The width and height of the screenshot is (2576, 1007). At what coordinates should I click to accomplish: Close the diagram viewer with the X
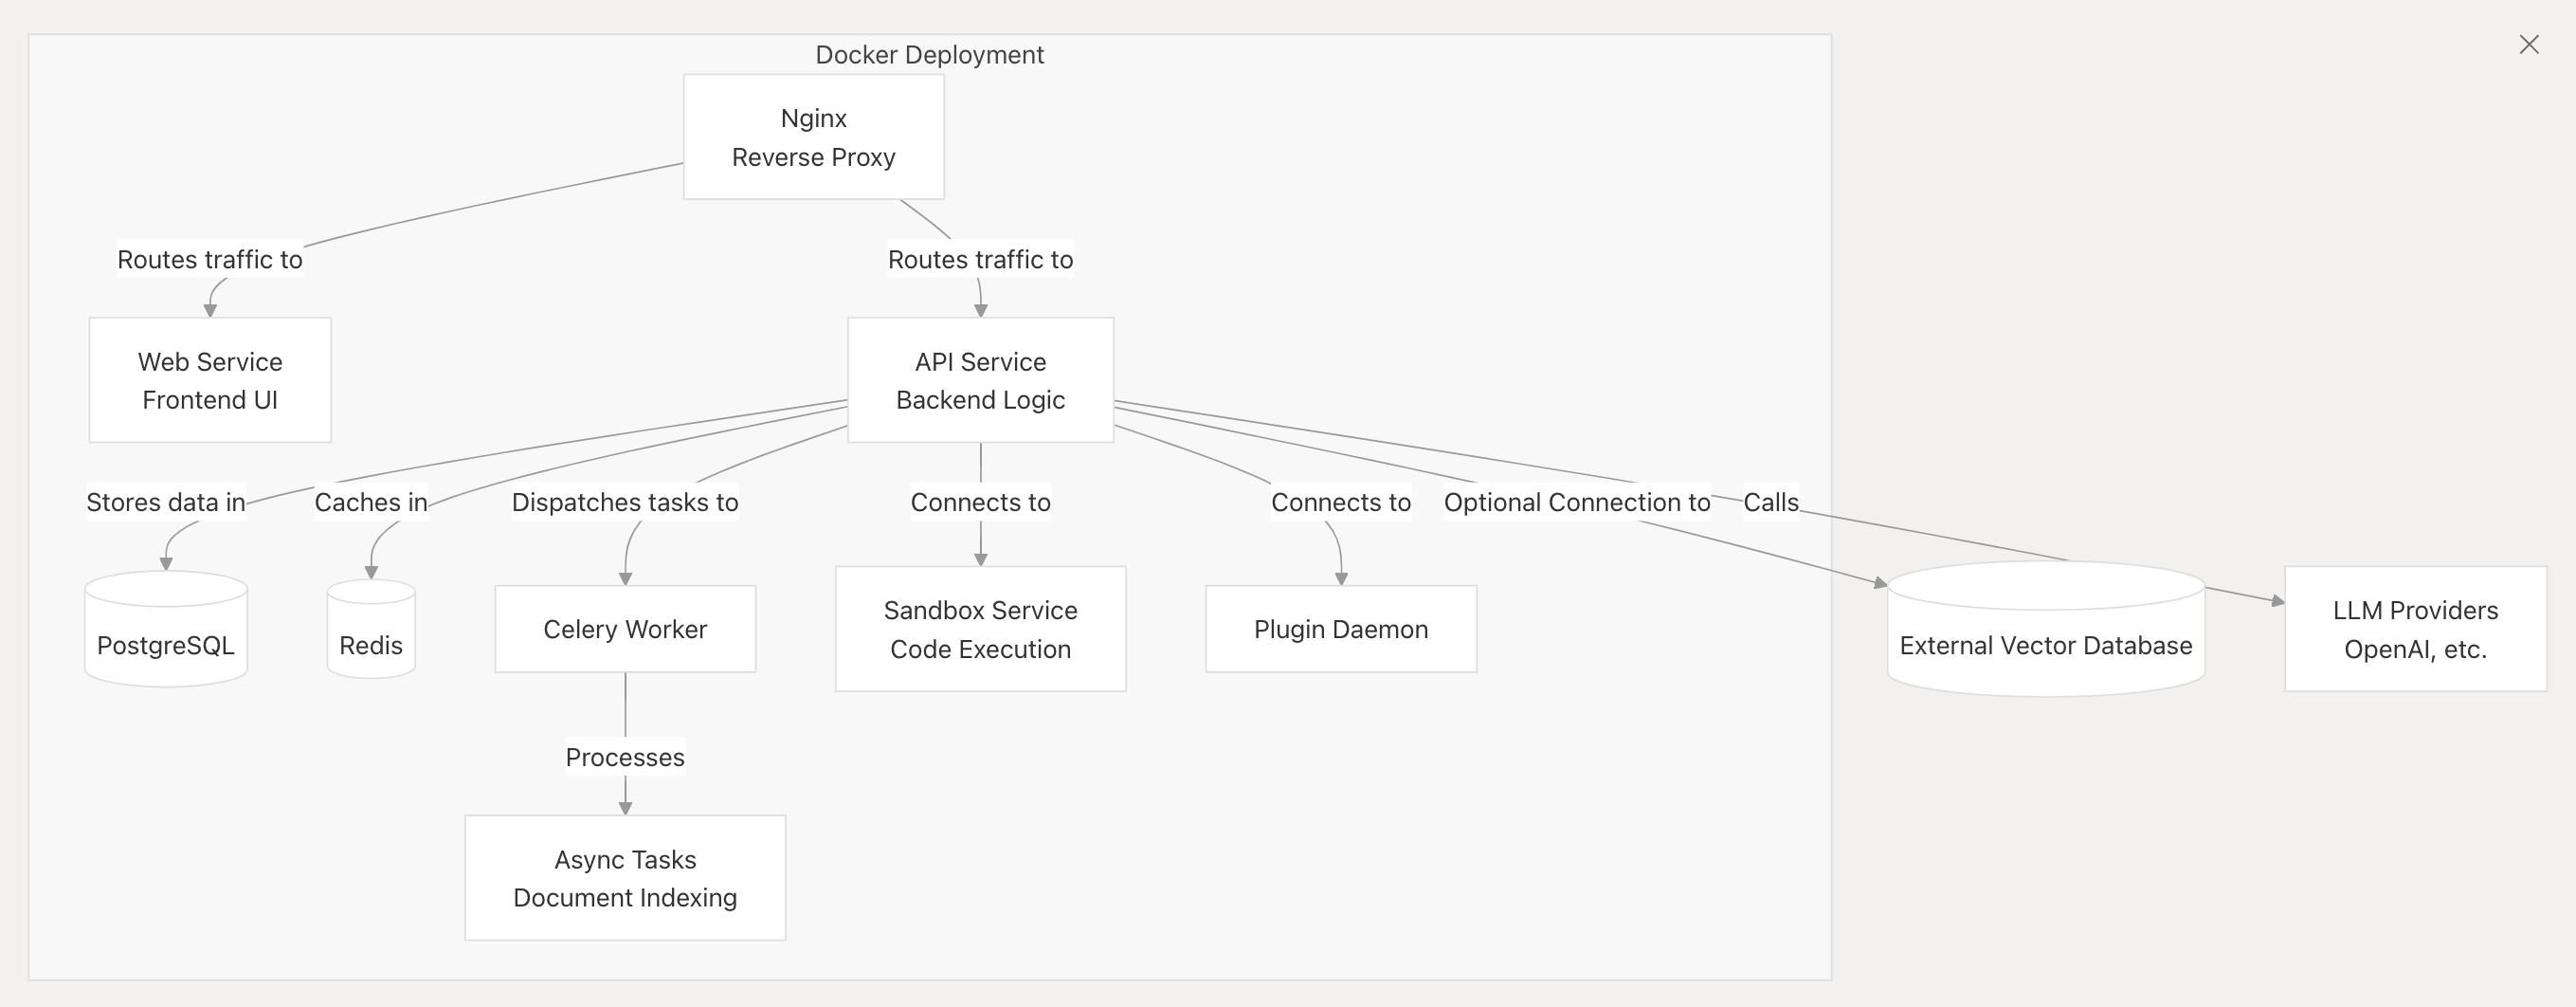tap(2529, 45)
